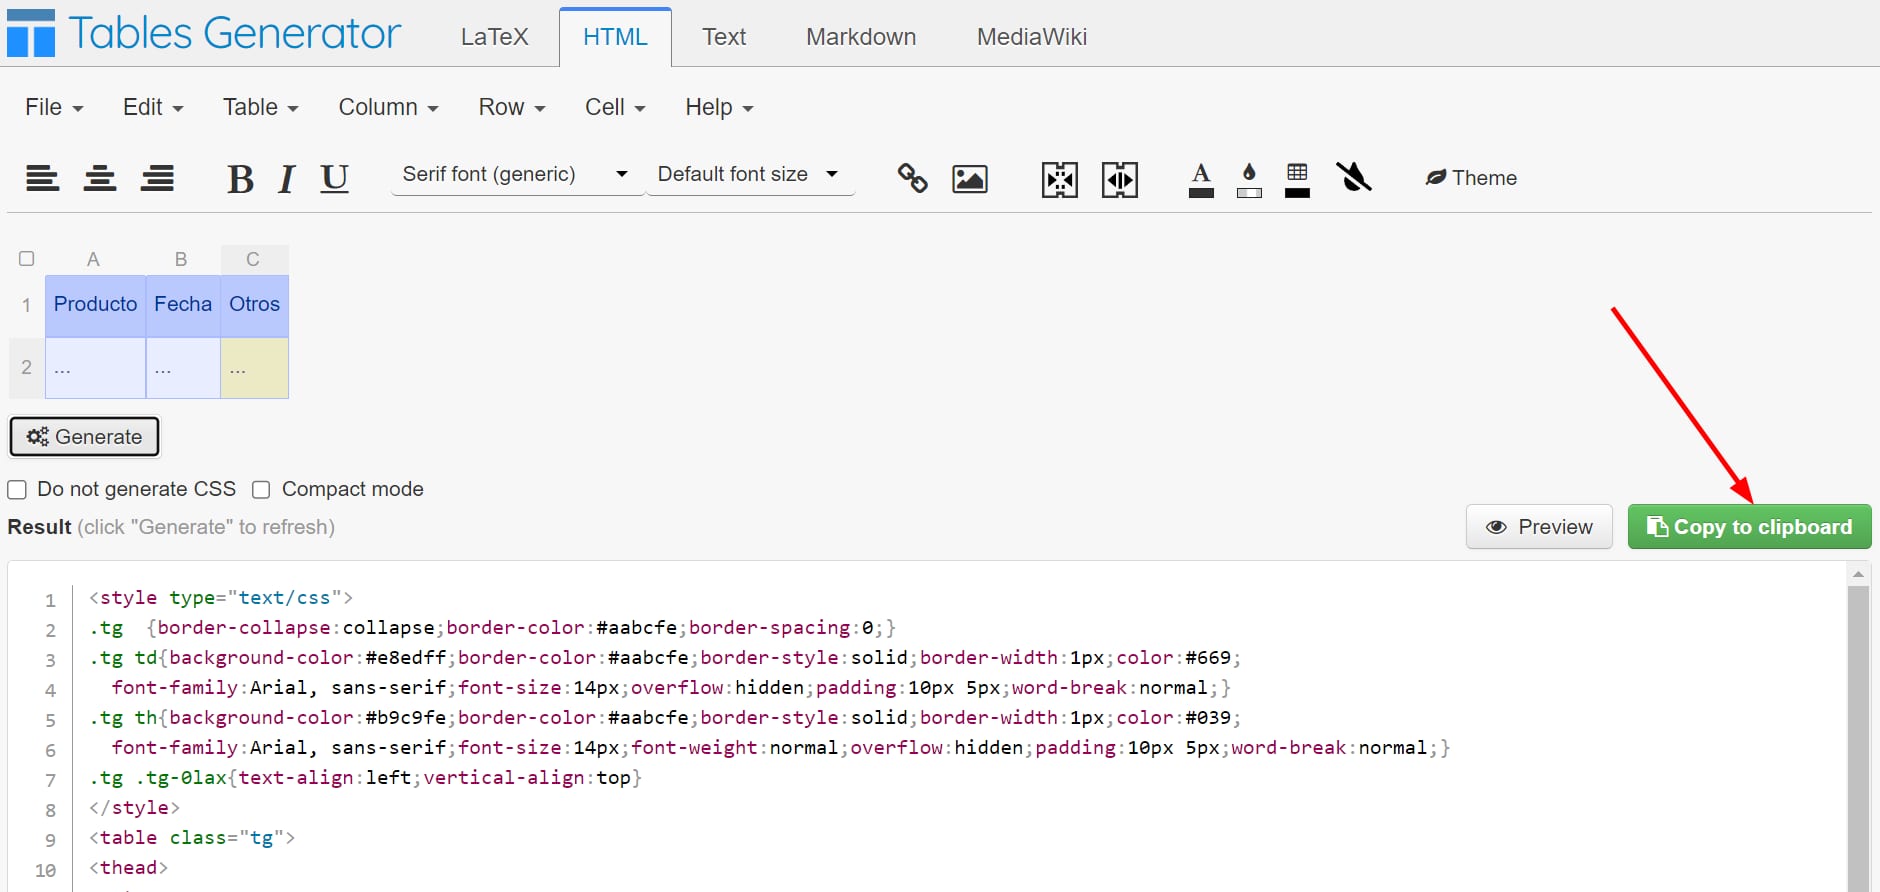Select the Producto header cell

click(x=95, y=305)
